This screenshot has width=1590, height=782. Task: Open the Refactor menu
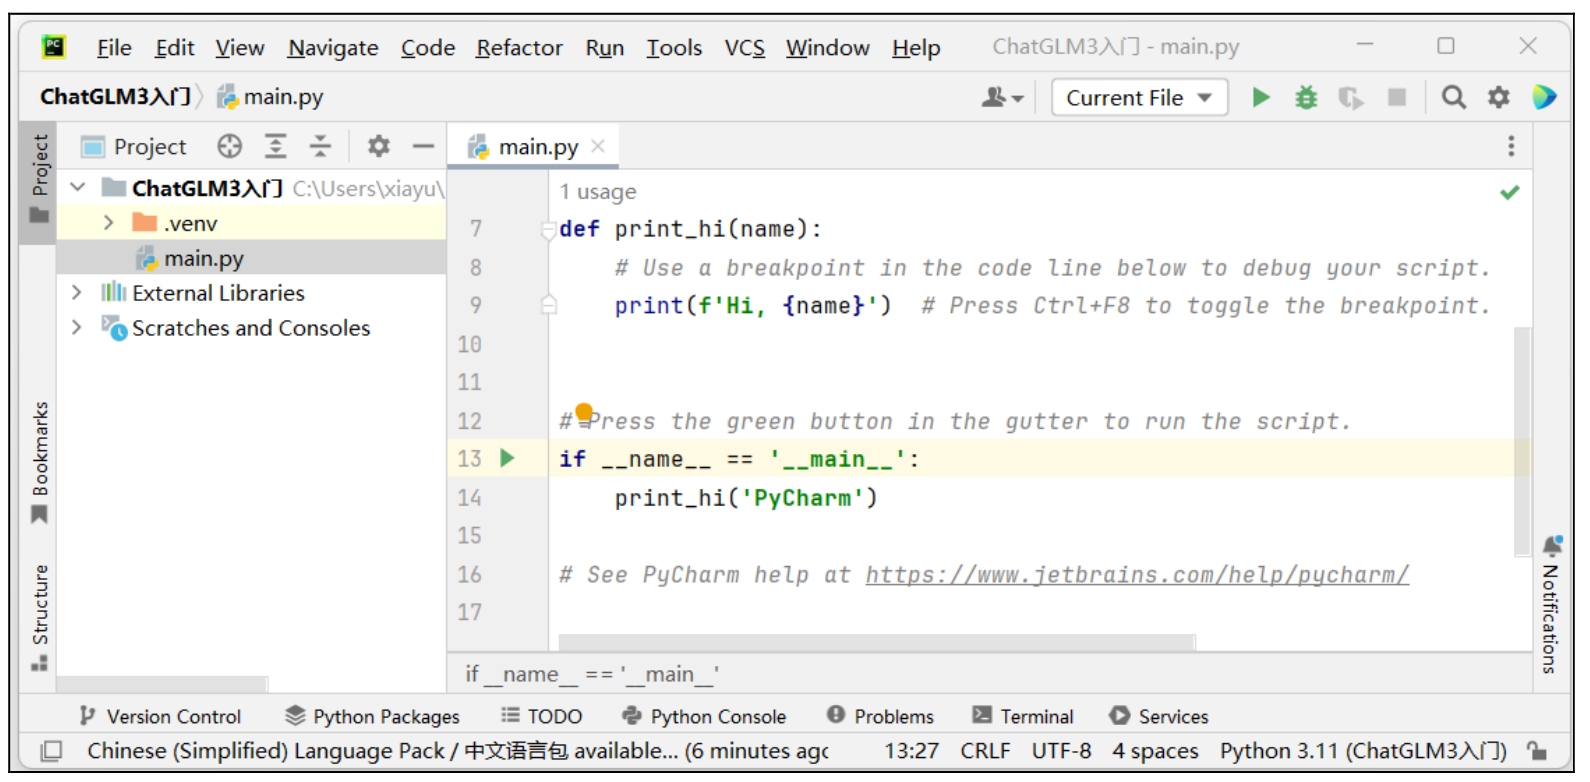519,47
